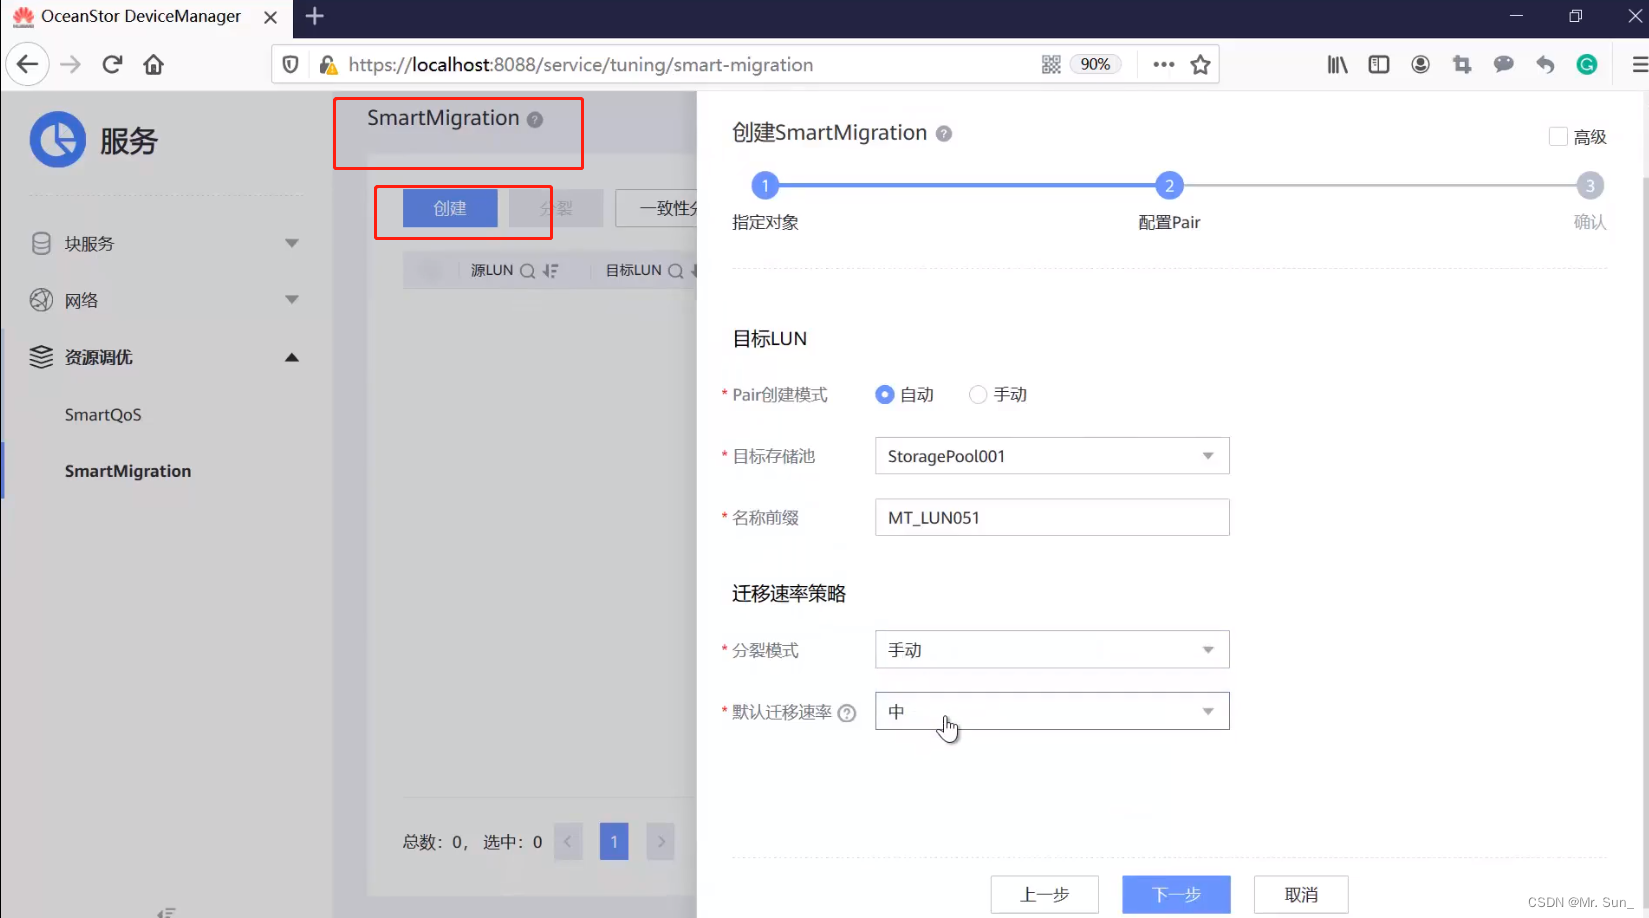The height and width of the screenshot is (918, 1649).
Task: Select the 自动 Pair creation mode
Action: click(x=884, y=394)
